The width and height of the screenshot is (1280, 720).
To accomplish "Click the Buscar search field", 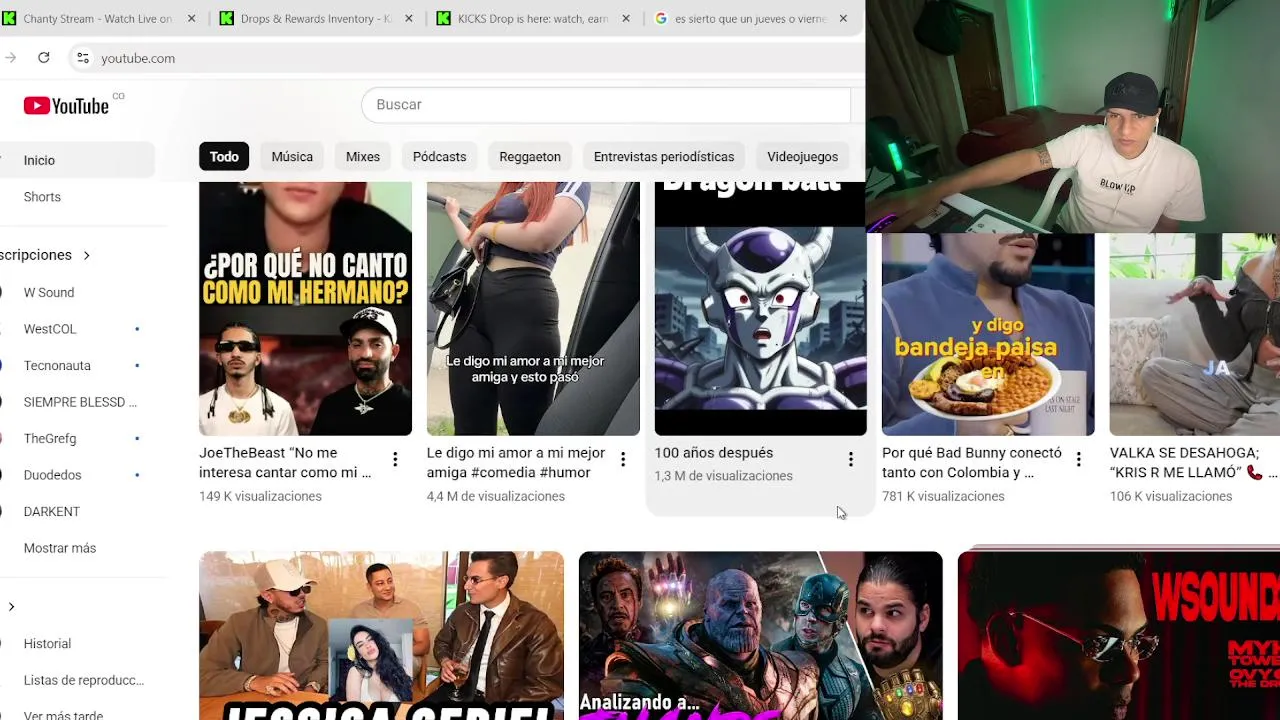I will tap(606, 105).
